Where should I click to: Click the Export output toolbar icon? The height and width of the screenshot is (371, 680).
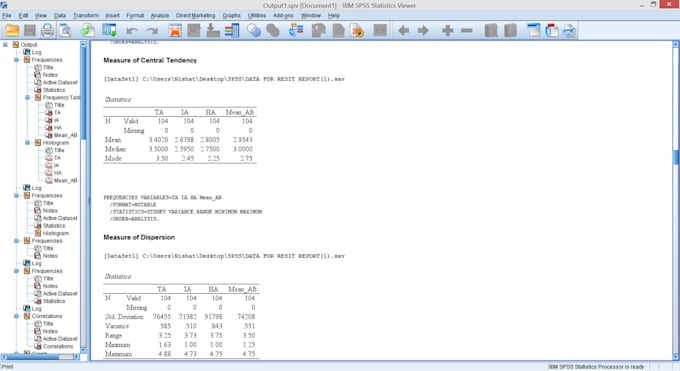coord(88,30)
